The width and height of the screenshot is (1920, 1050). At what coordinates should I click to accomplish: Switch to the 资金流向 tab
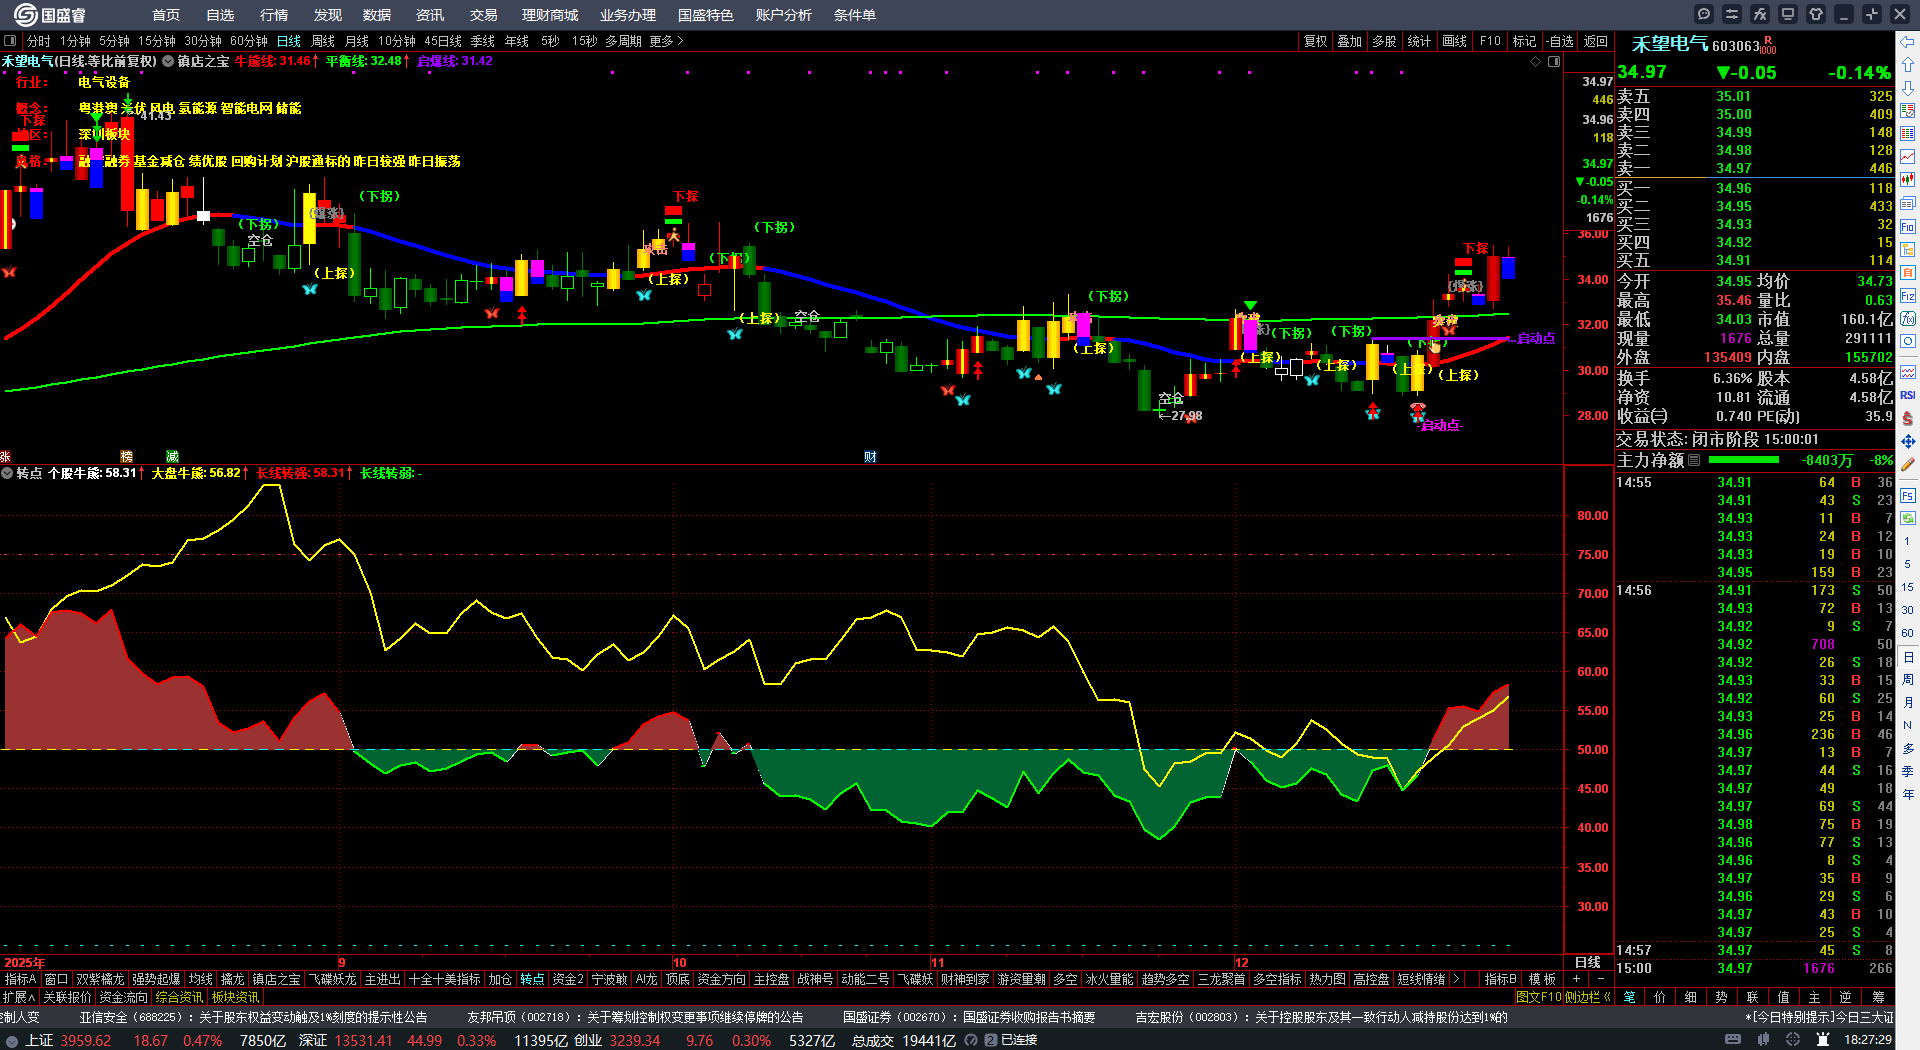tap(123, 997)
